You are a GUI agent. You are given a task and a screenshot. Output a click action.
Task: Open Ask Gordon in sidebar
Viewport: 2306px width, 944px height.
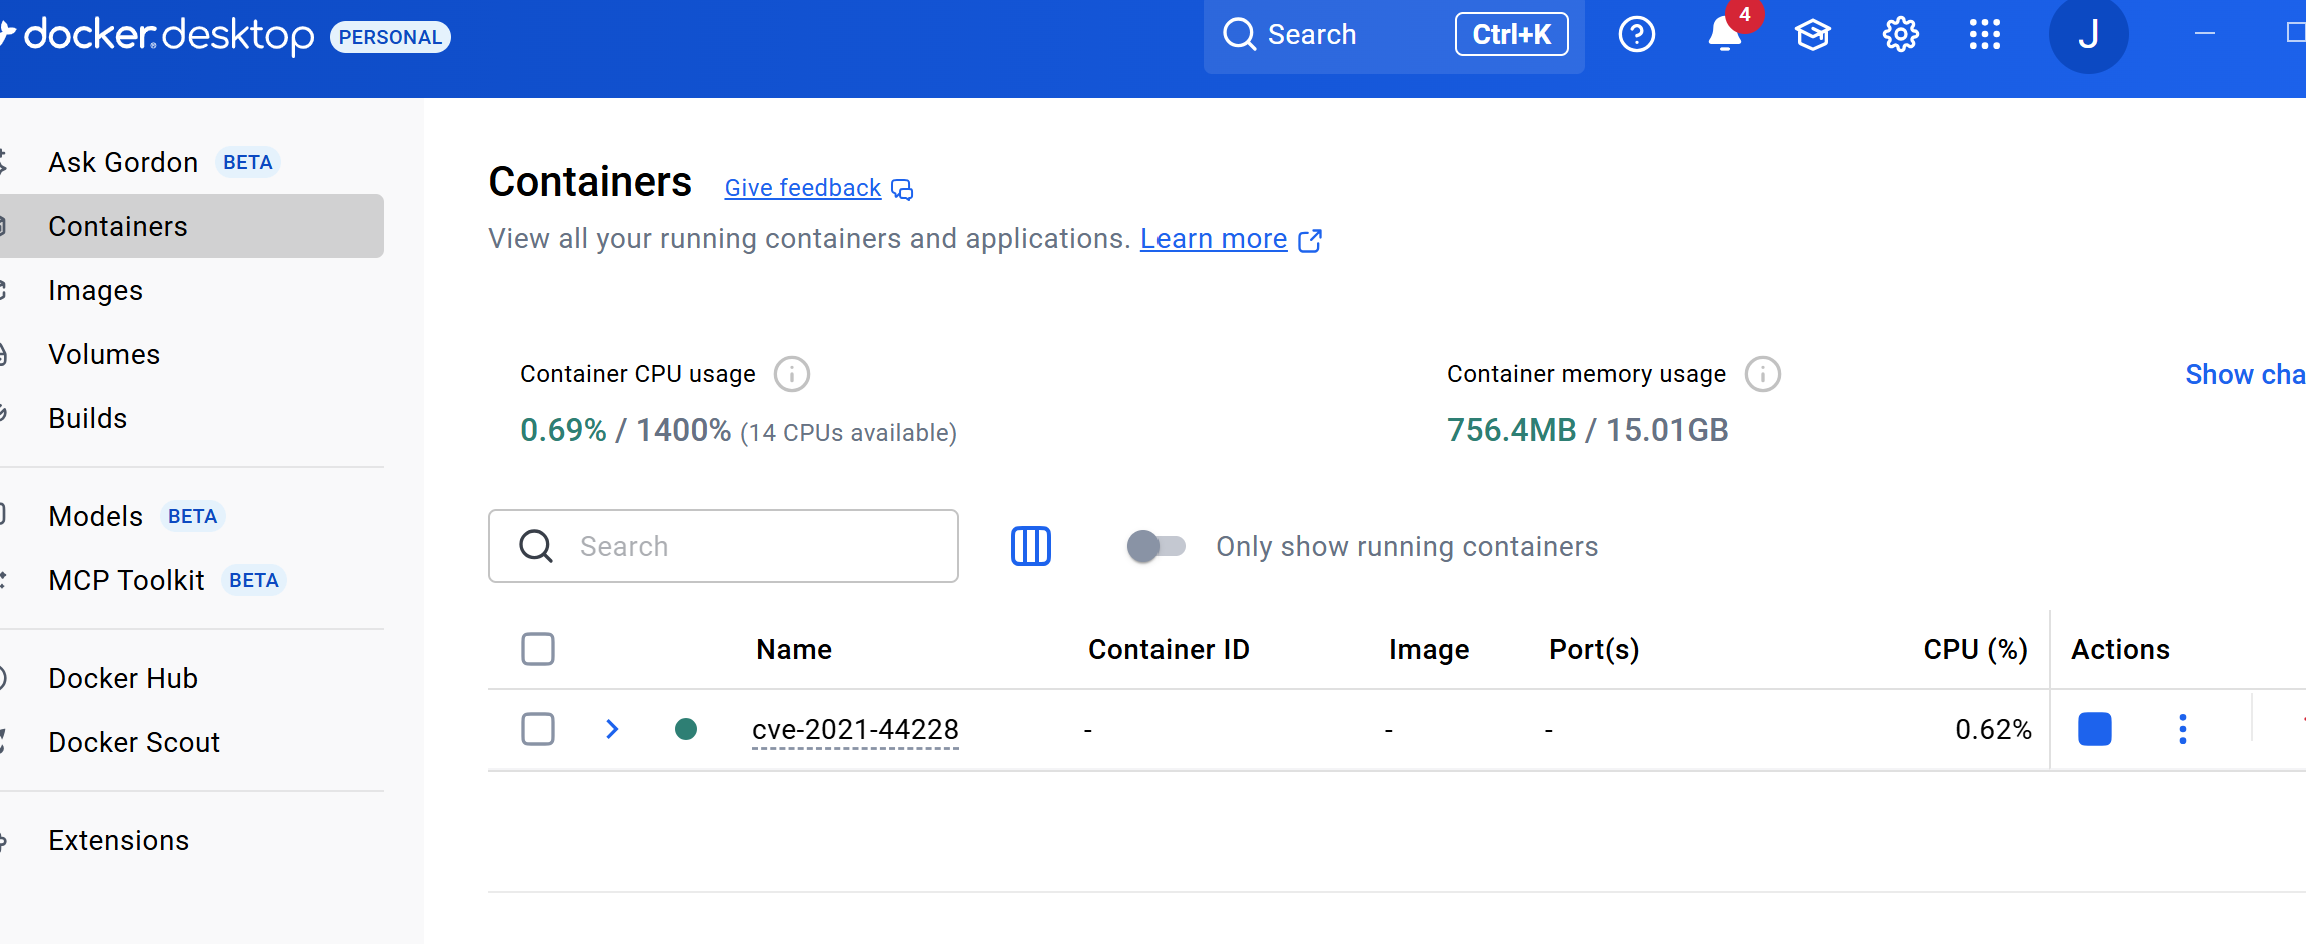coord(192,162)
